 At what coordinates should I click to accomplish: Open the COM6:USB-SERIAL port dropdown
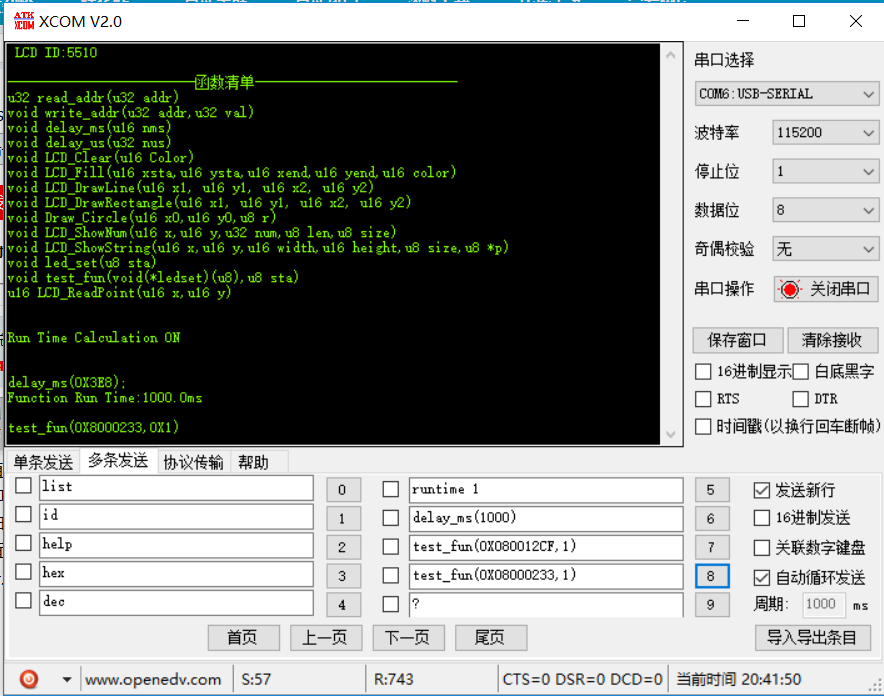(x=786, y=94)
